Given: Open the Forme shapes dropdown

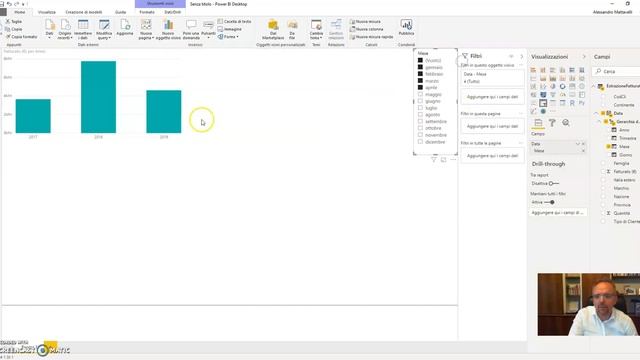Looking at the screenshot, I should 228,37.
